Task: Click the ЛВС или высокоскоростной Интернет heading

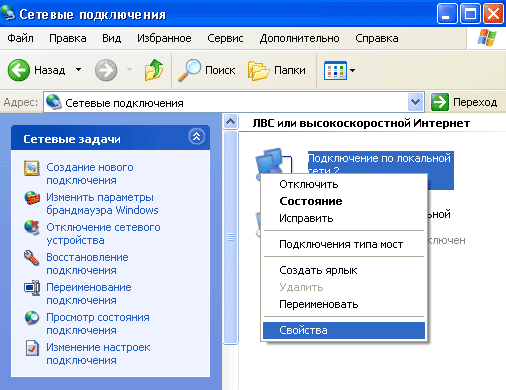Action: pyautogui.click(x=361, y=123)
